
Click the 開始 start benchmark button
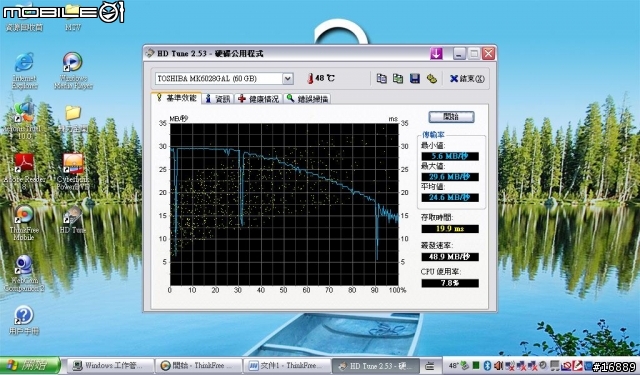point(451,117)
